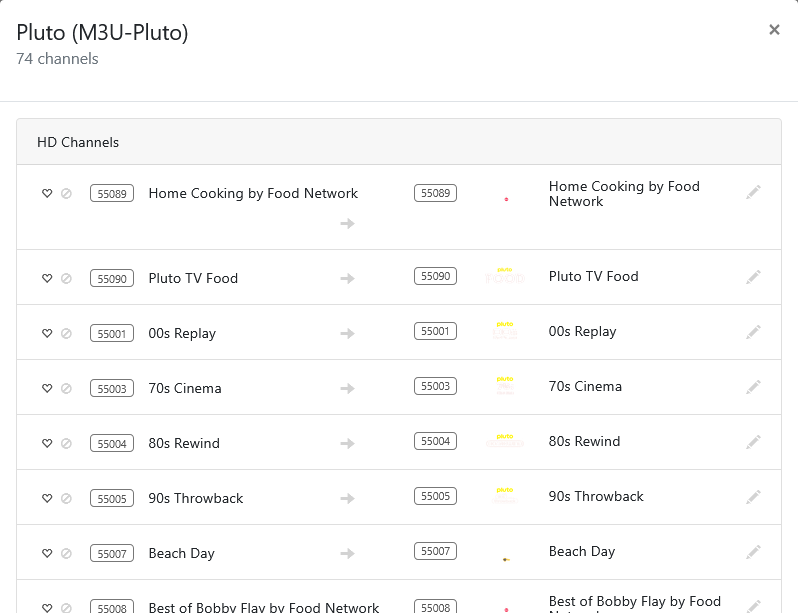
Task: Select source name 80s Rewind
Action: pos(184,443)
